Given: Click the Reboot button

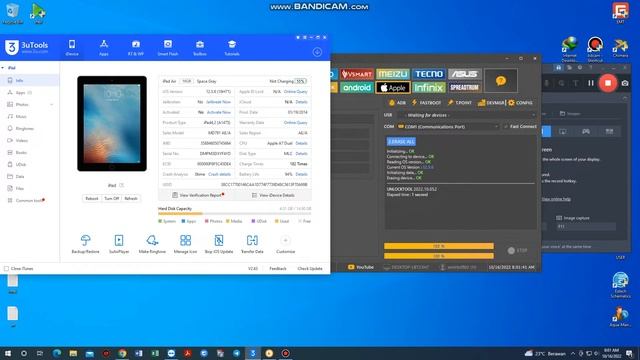Looking at the screenshot, I should tap(92, 198).
